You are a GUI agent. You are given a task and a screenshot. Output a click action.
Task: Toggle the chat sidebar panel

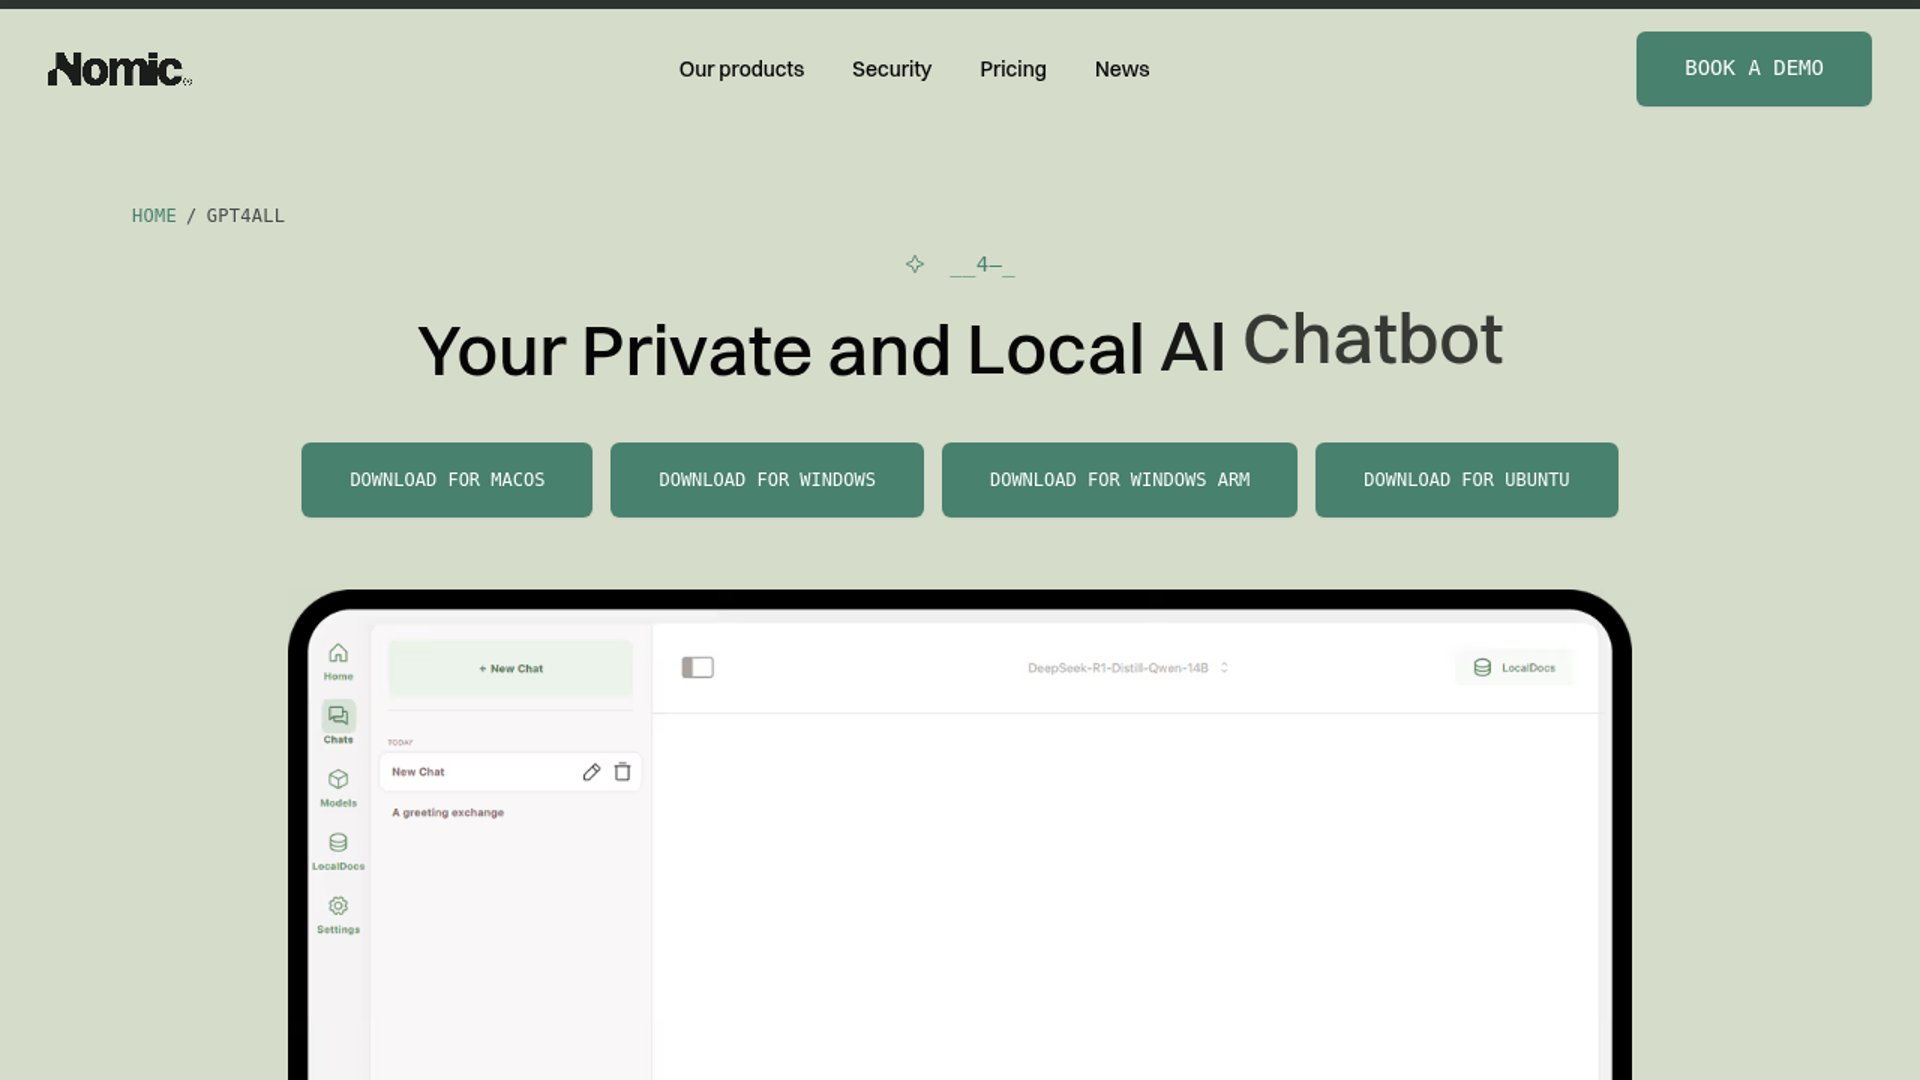point(697,667)
